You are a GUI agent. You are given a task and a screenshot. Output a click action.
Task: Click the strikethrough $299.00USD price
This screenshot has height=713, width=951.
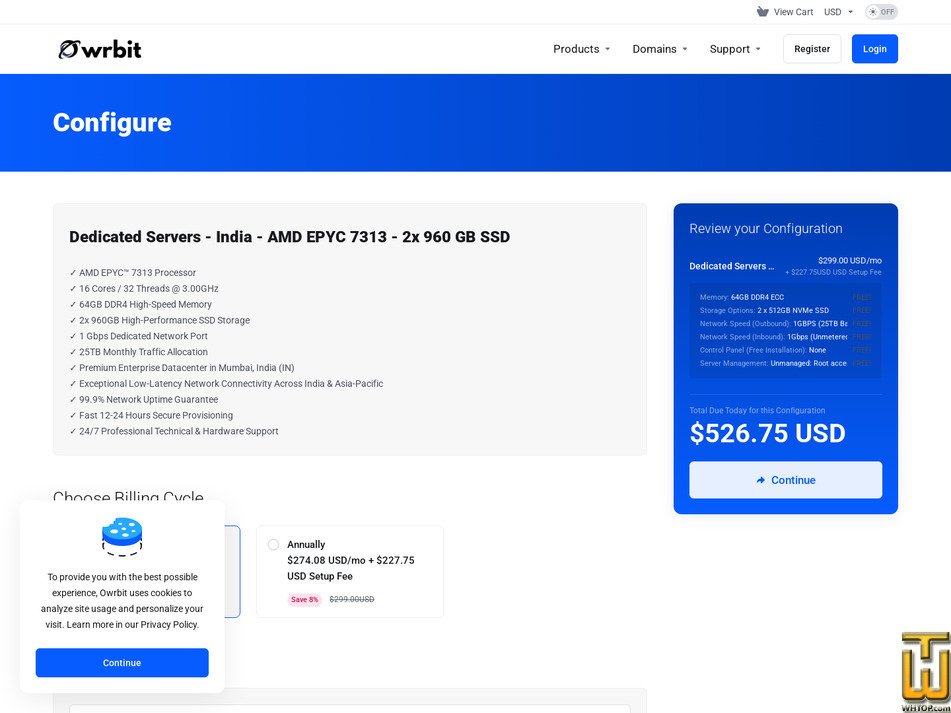point(352,600)
